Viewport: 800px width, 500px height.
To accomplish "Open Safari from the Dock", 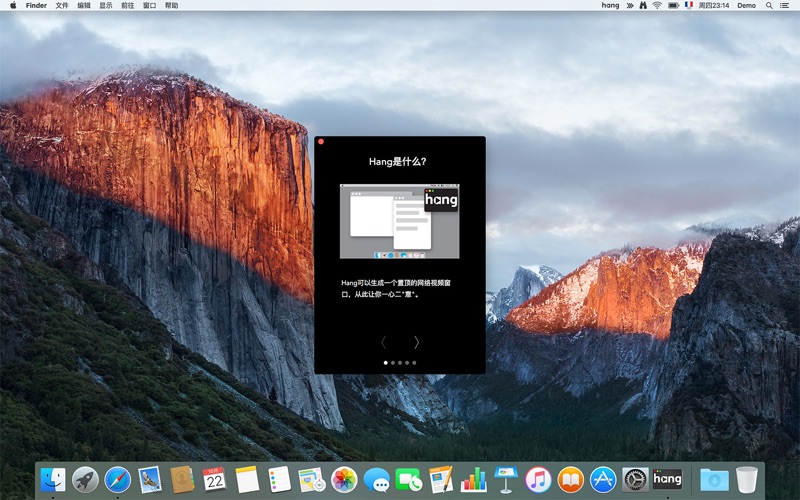I will (118, 479).
